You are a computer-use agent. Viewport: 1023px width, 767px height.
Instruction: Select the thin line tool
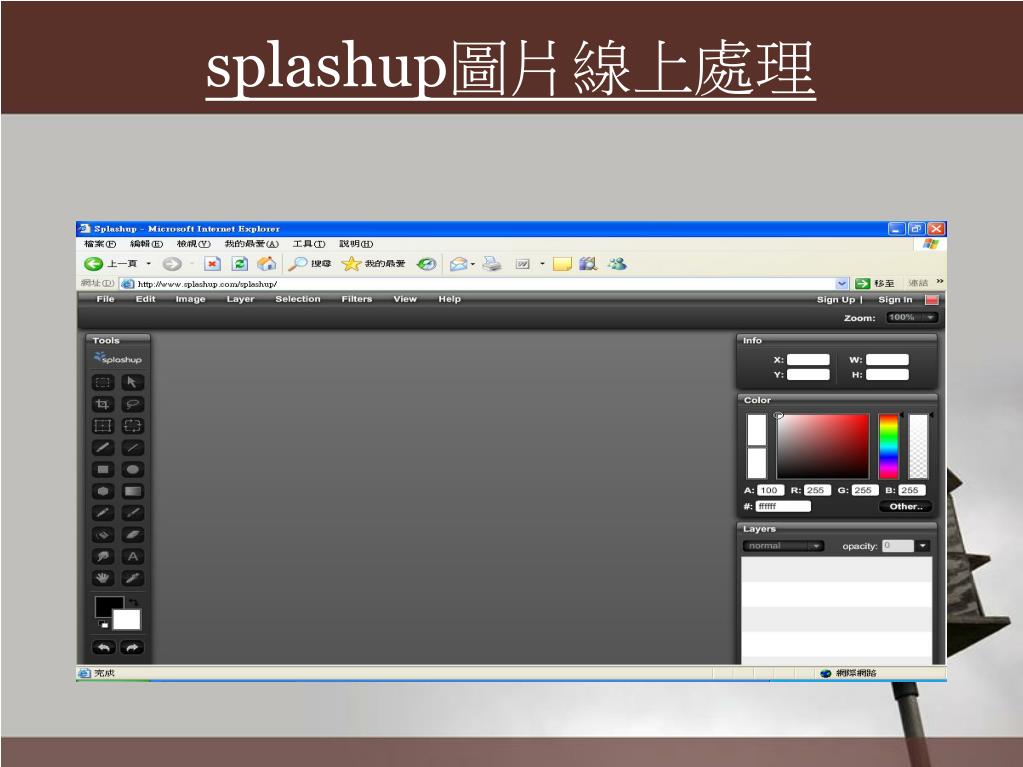pyautogui.click(x=132, y=447)
